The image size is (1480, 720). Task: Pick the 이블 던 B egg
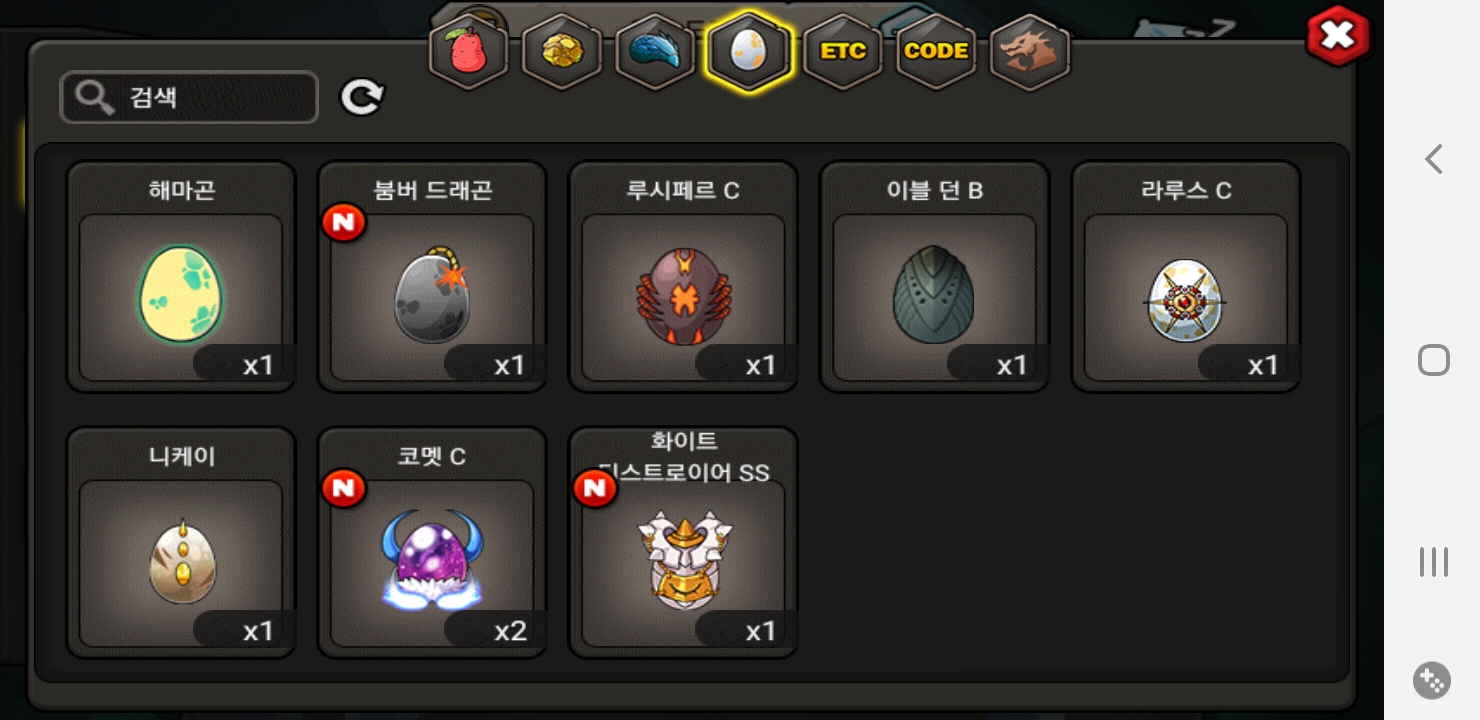(x=935, y=276)
